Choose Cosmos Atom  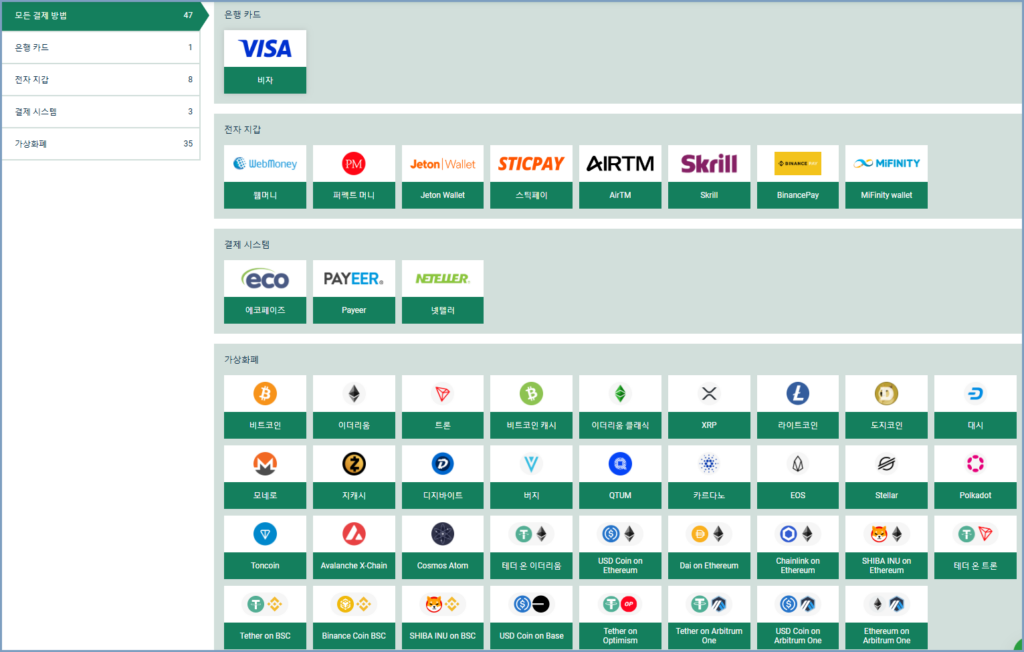[x=442, y=547]
